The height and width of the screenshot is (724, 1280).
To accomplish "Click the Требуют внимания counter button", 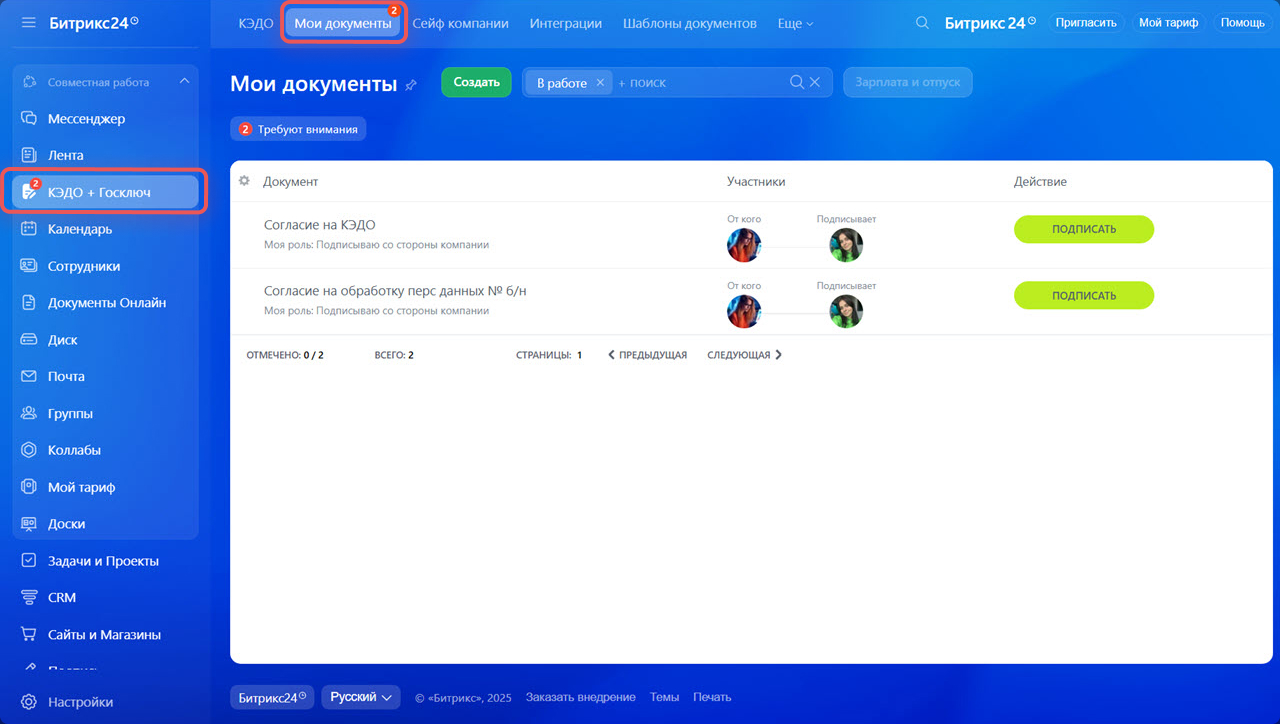I will point(298,129).
